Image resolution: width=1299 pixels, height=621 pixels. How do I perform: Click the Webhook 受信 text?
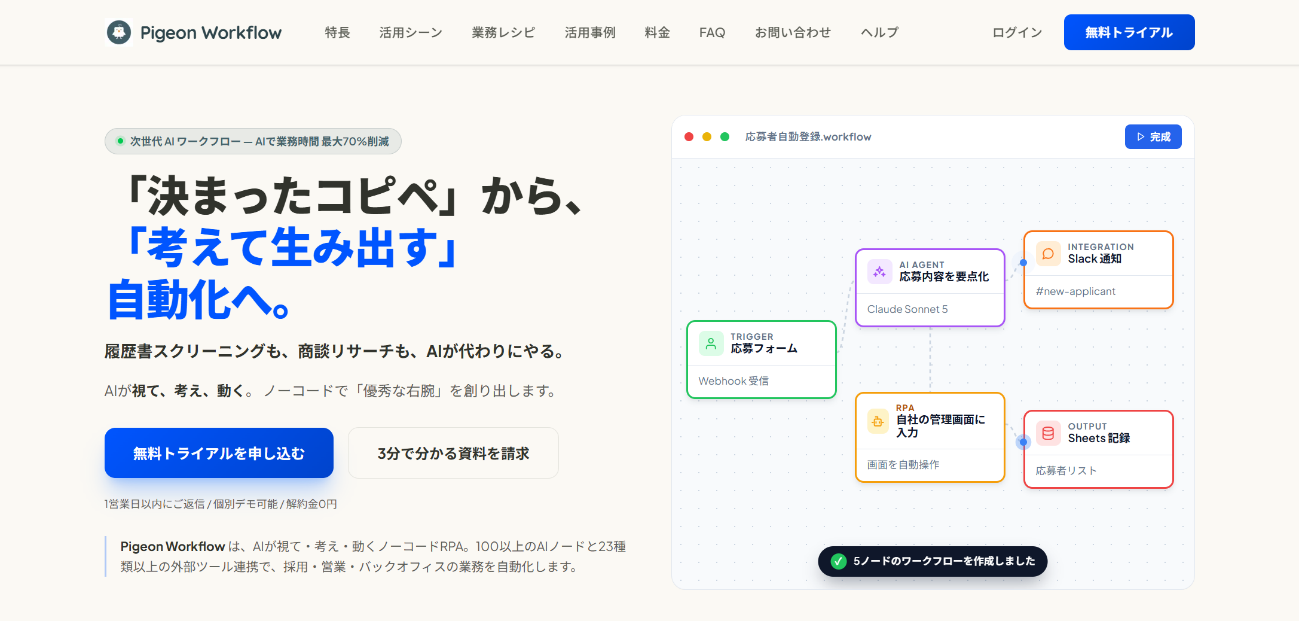point(733,381)
